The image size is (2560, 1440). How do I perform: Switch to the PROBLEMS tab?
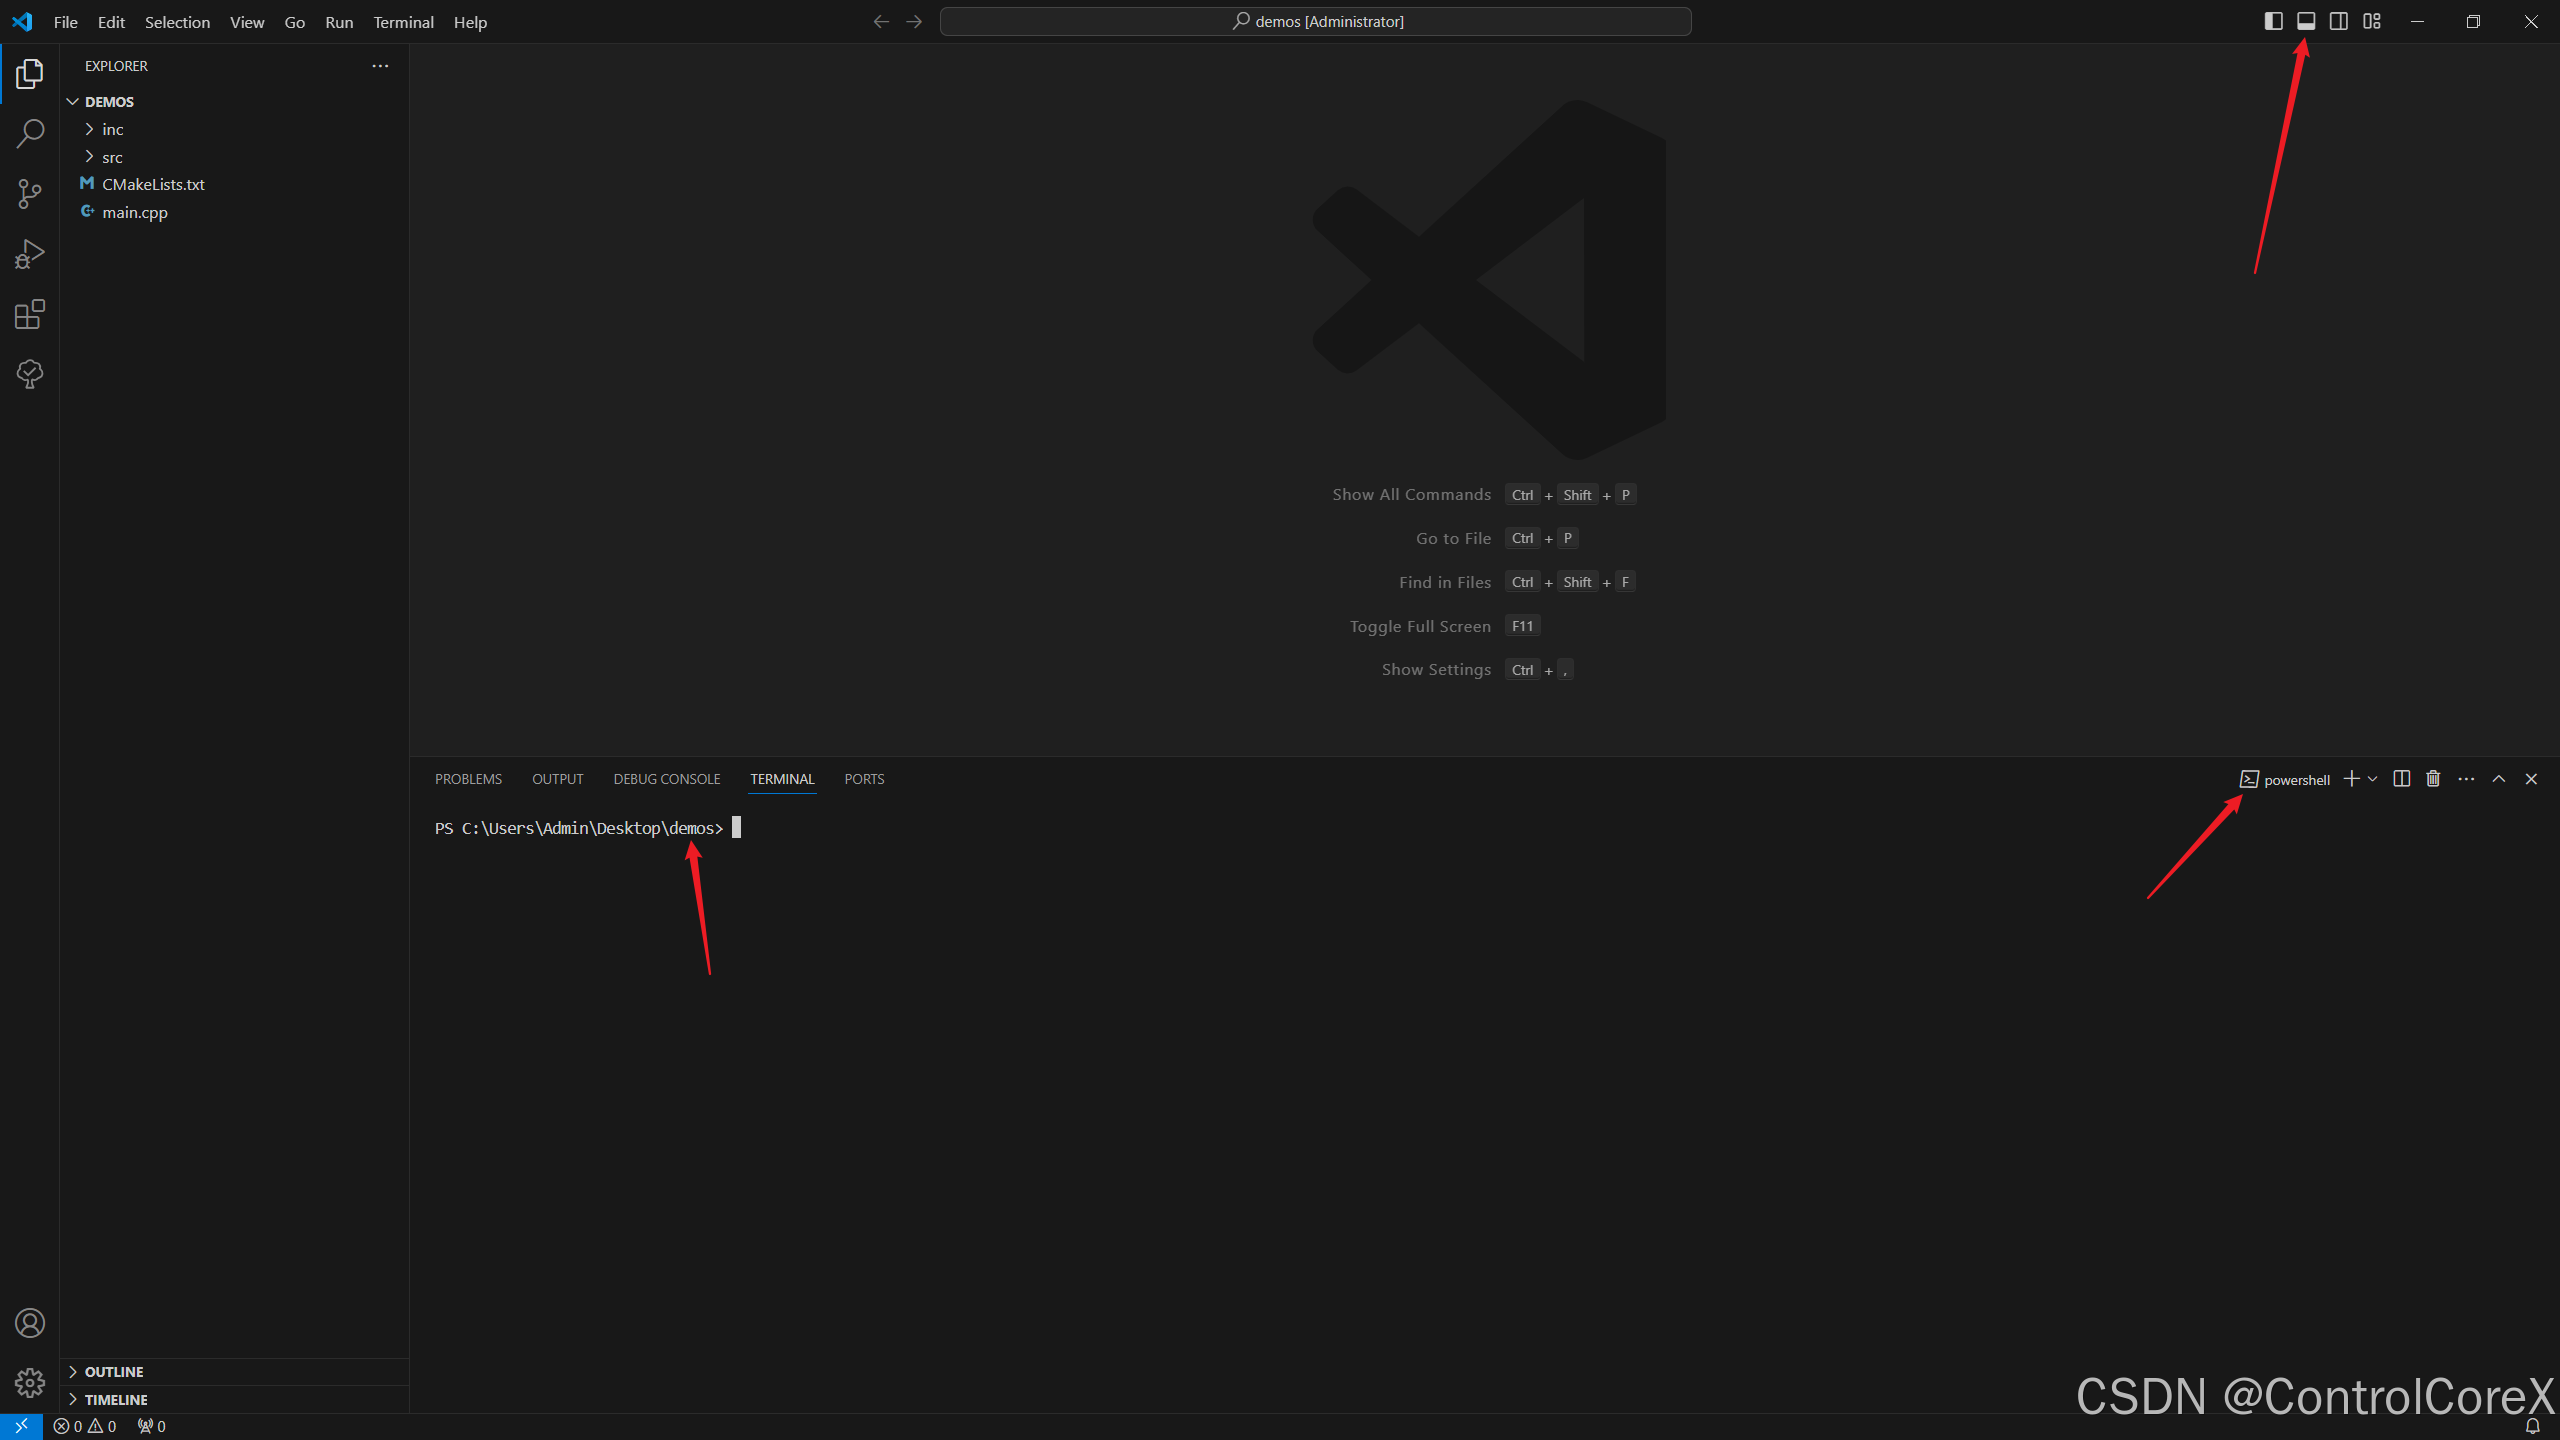click(x=467, y=779)
